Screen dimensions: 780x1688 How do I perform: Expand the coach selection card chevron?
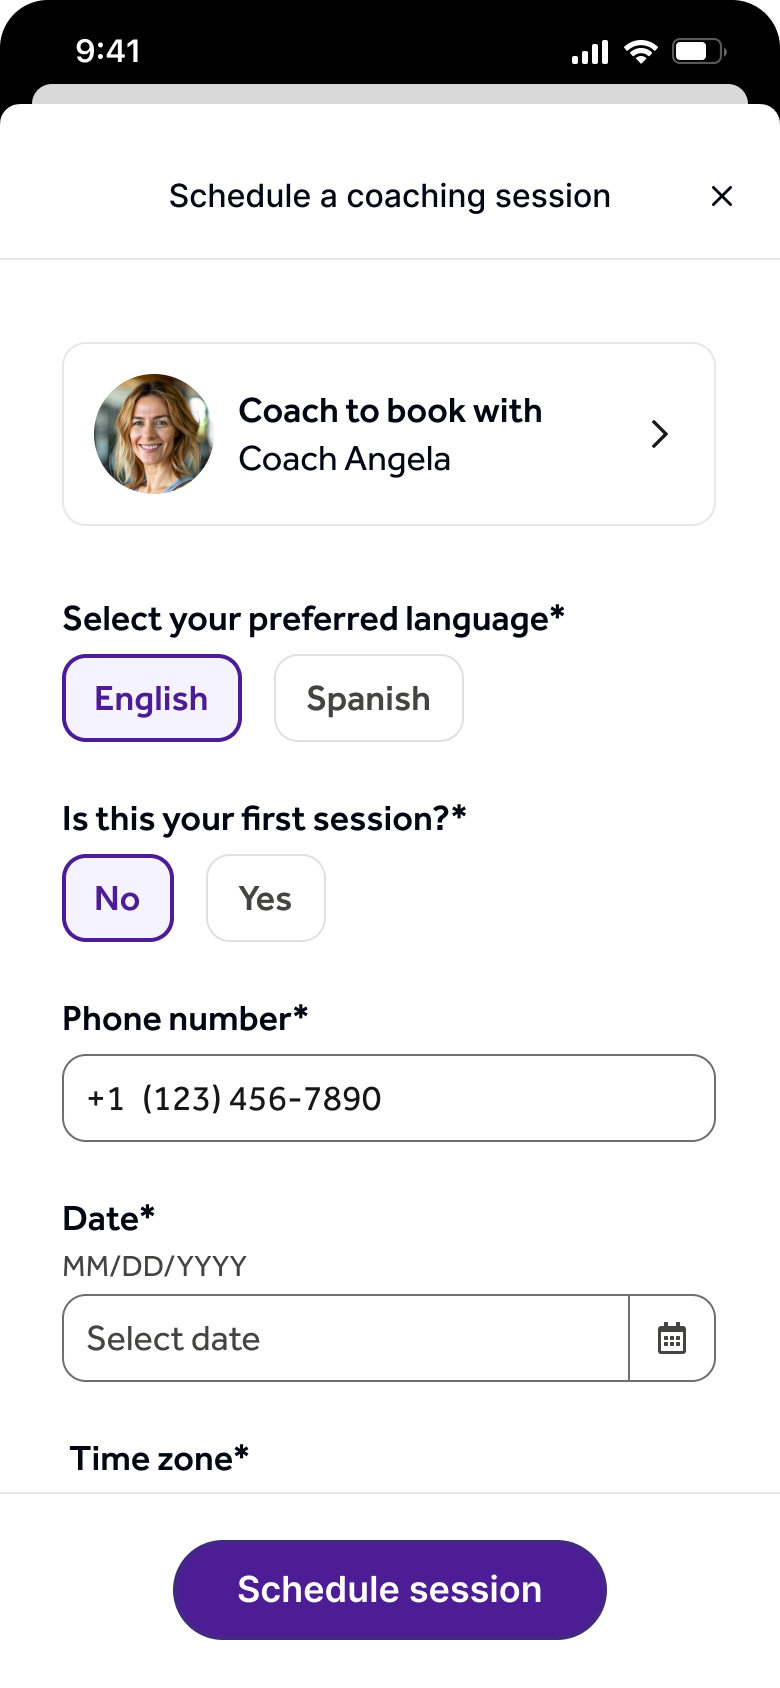[x=659, y=434]
